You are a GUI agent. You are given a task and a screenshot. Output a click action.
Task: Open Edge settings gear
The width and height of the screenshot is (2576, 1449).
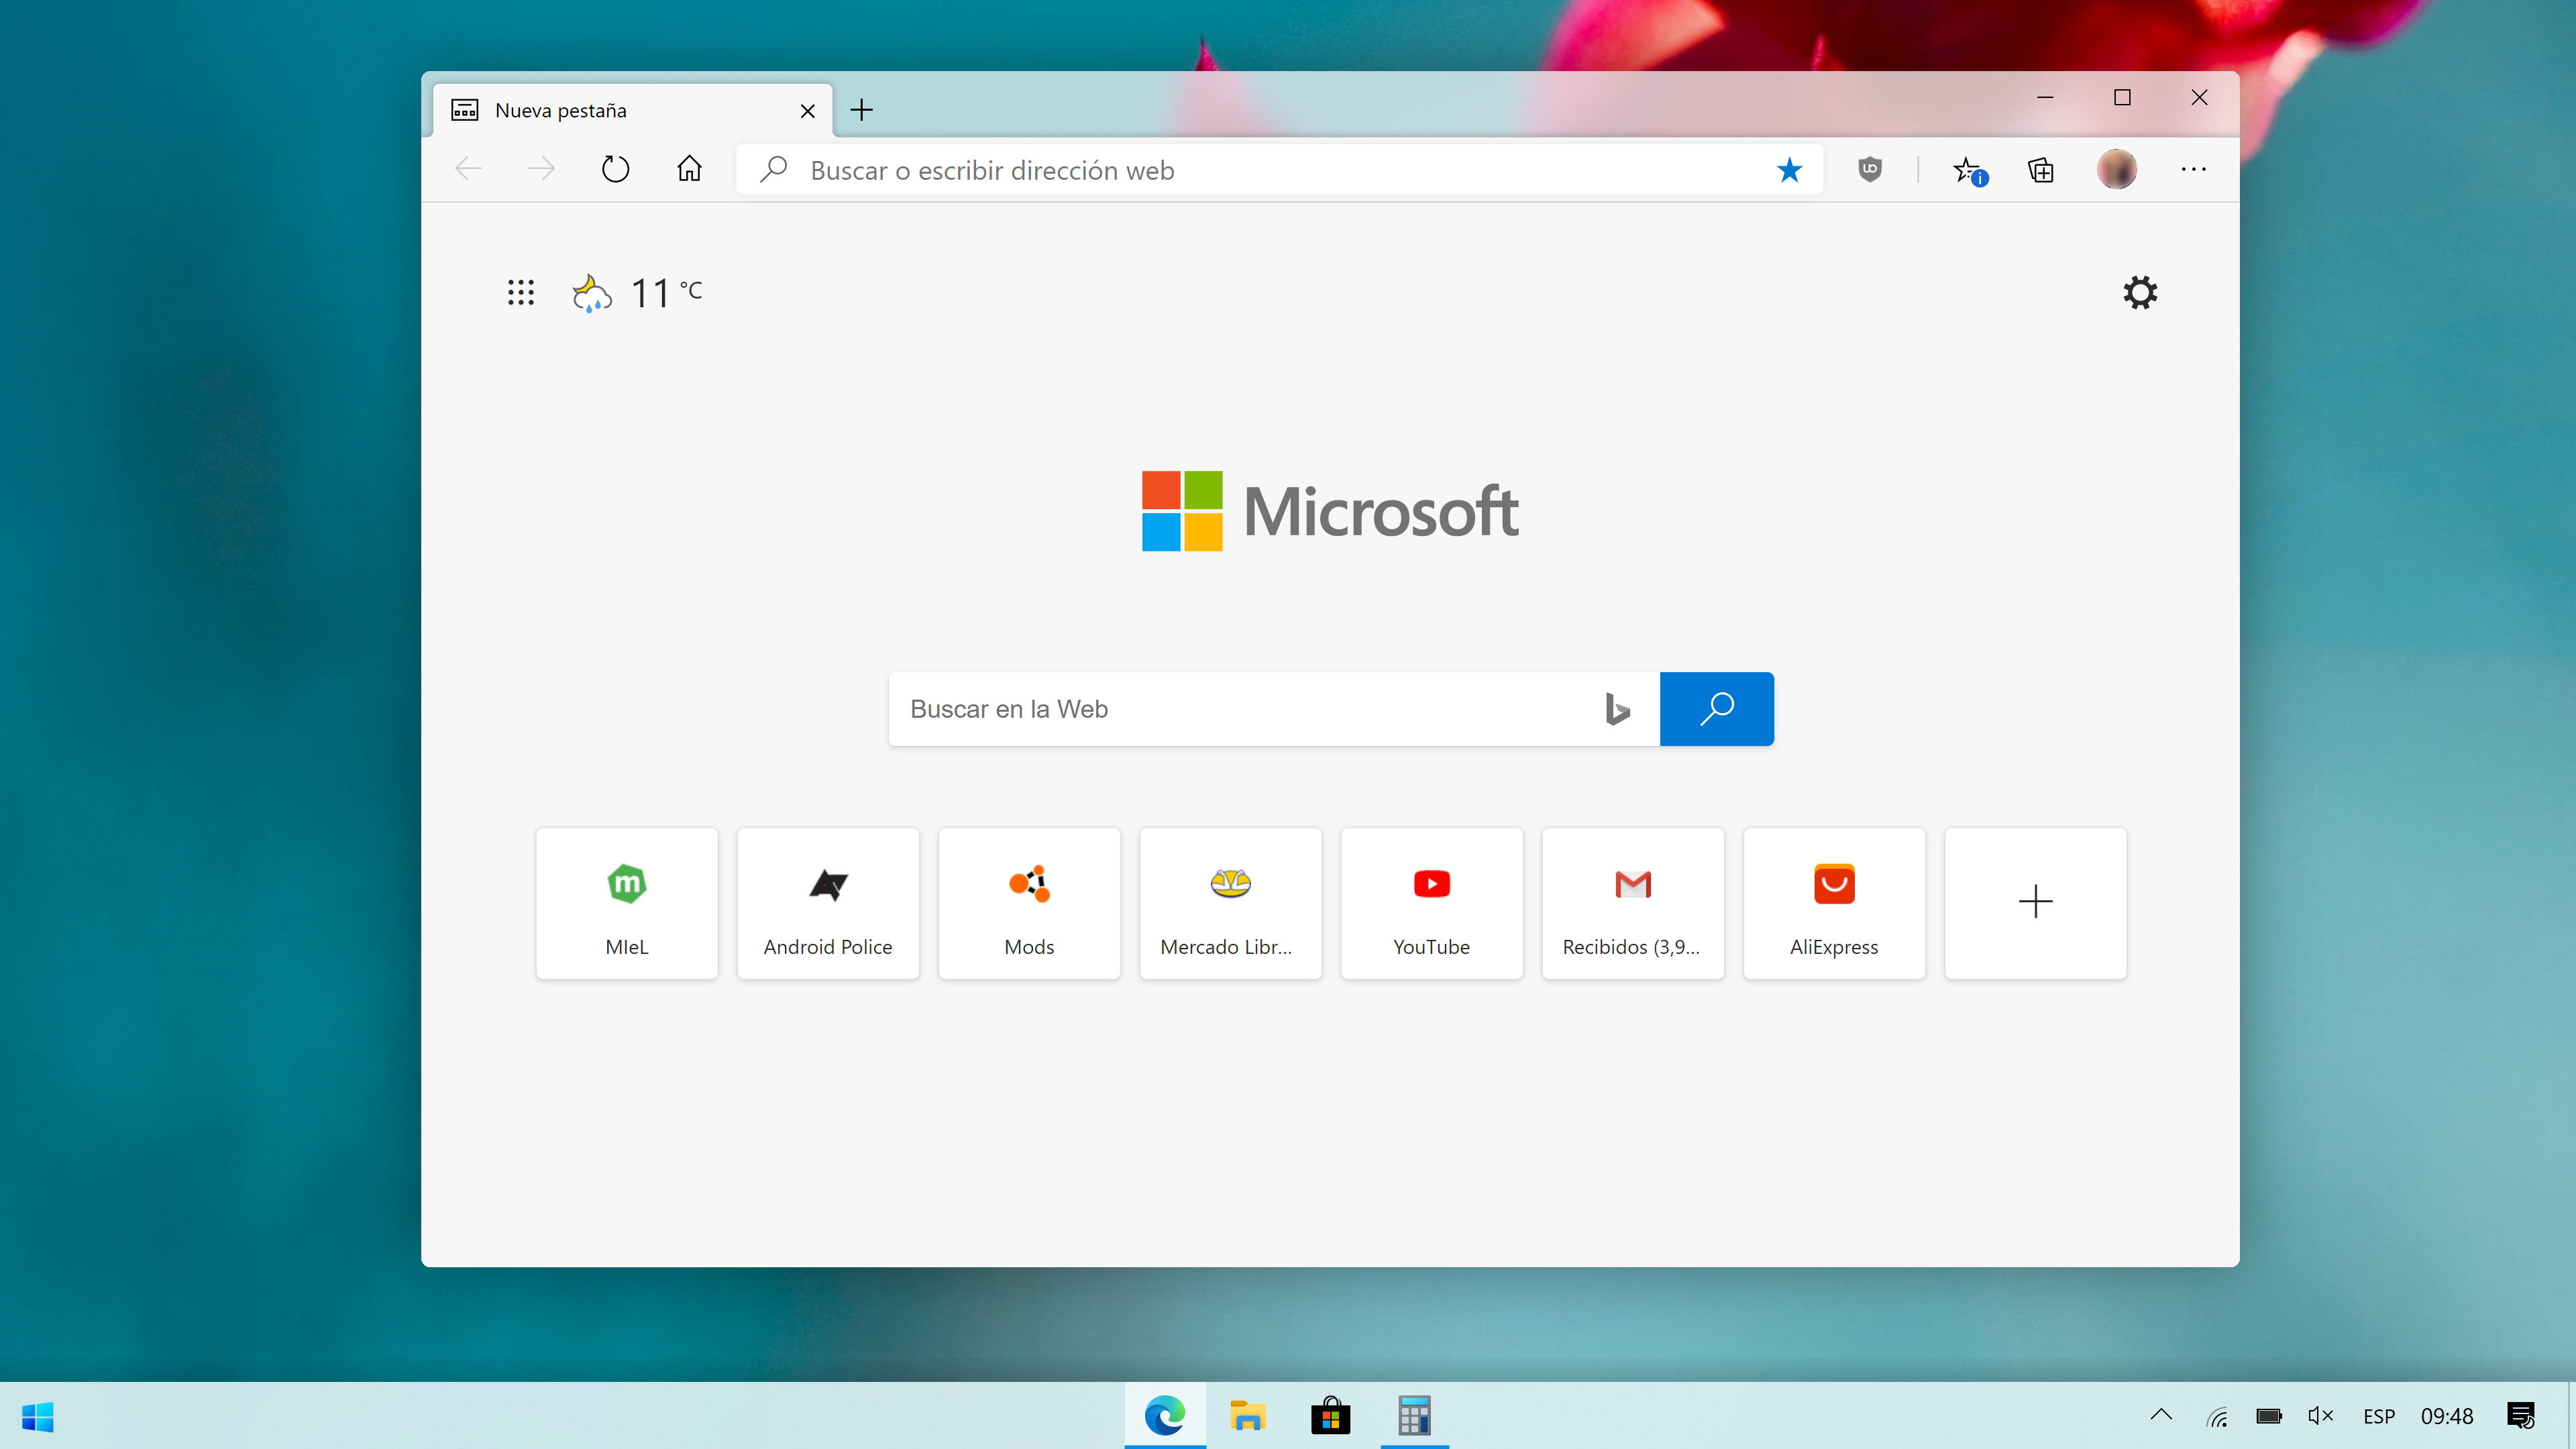[2139, 292]
